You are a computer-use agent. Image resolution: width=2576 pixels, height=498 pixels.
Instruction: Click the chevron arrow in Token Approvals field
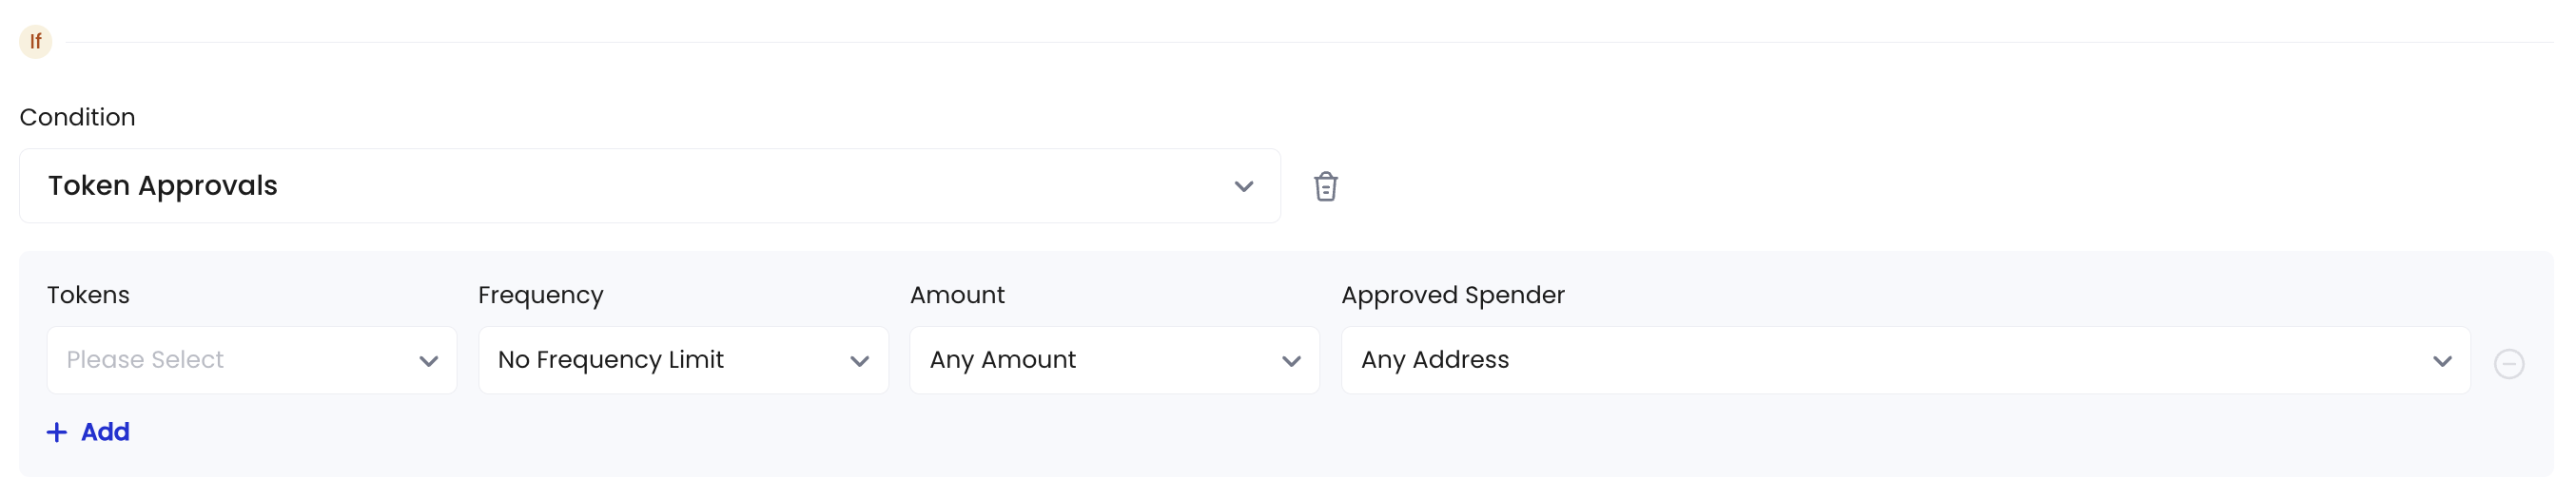(x=1243, y=186)
